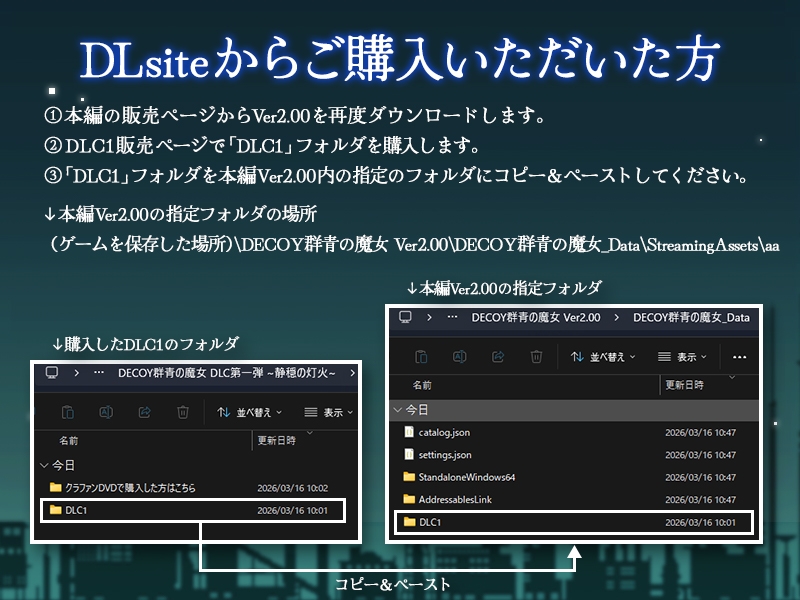Open the 表示 view dropdown in the right window
The image size is (800, 600).
click(x=682, y=356)
